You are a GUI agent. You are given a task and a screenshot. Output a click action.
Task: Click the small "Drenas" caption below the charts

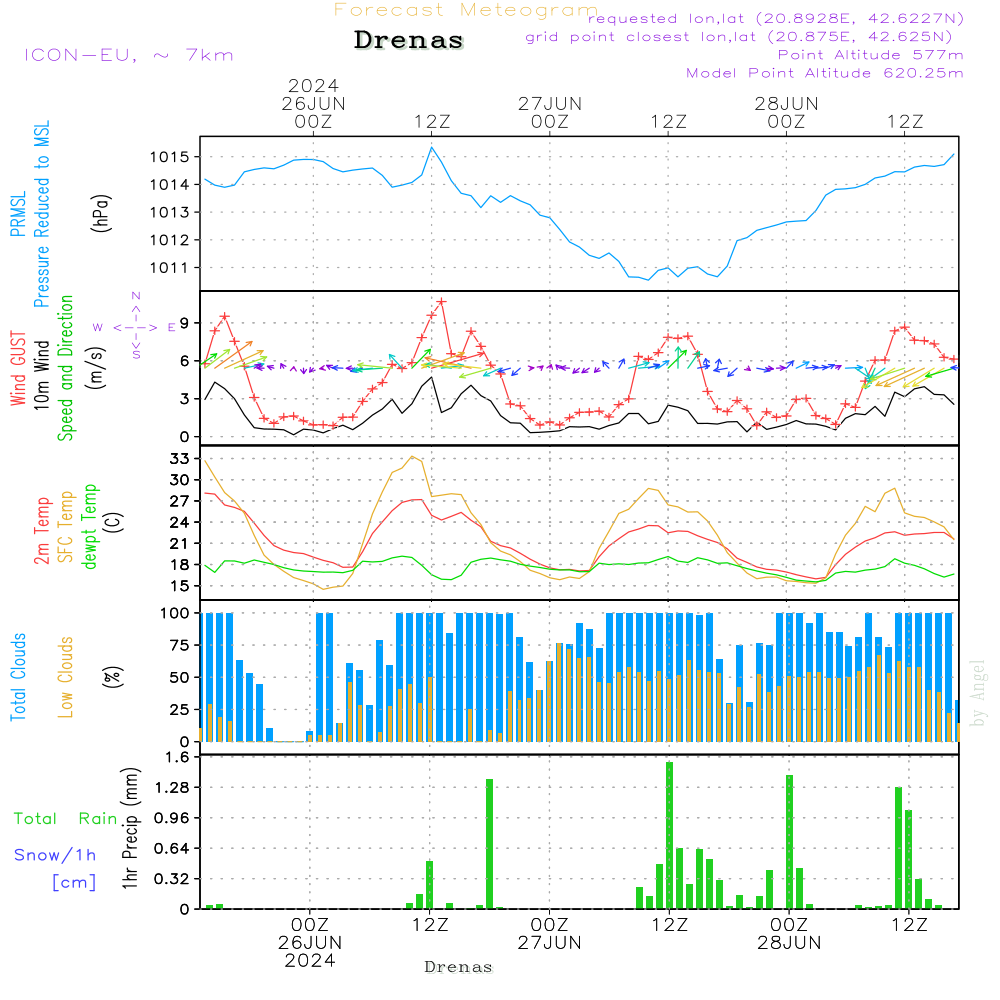tap(459, 967)
